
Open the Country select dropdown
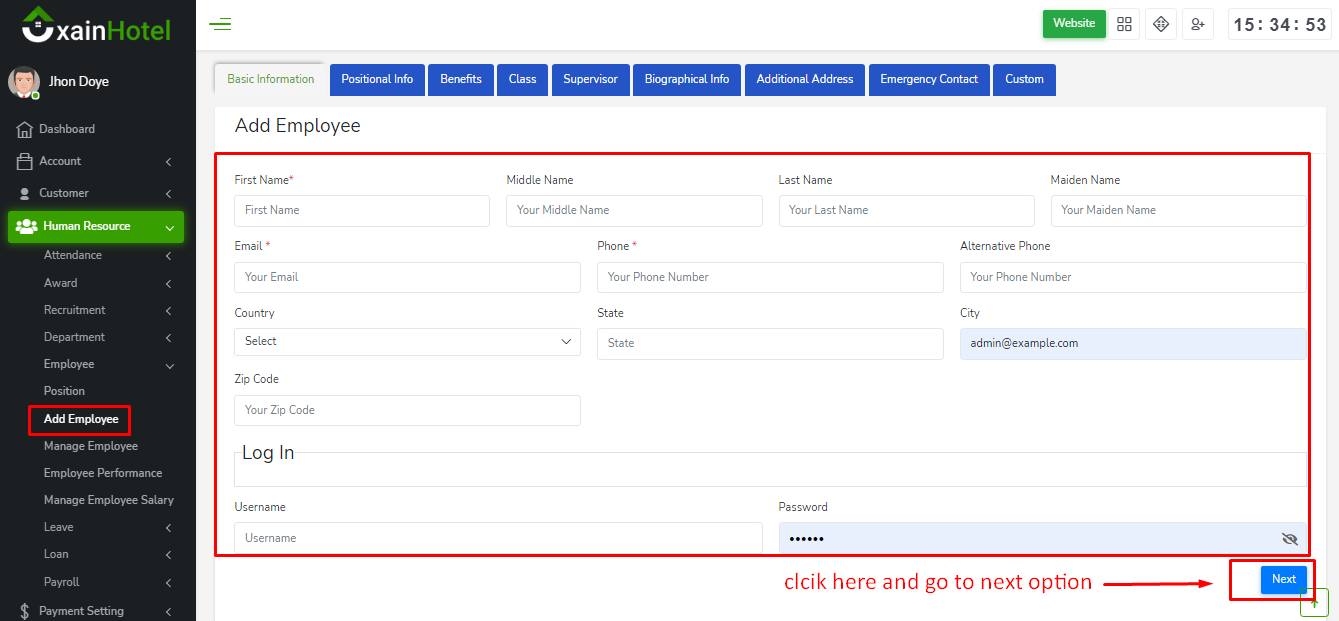(x=407, y=342)
